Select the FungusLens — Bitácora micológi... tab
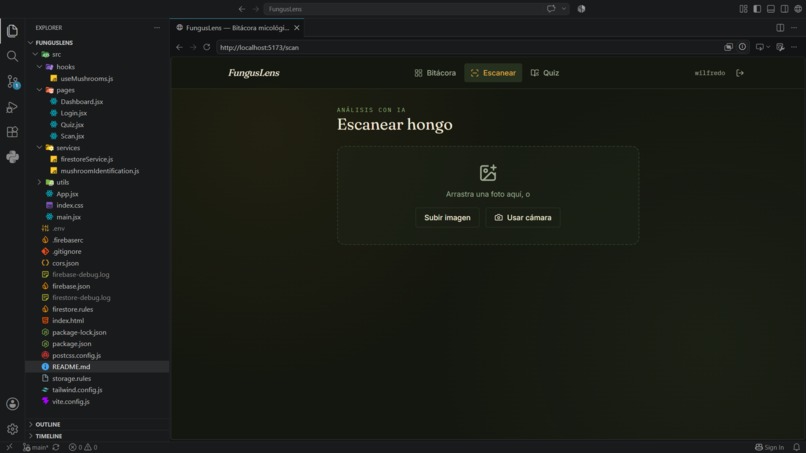Viewport: 806px width, 453px height. [x=237, y=28]
